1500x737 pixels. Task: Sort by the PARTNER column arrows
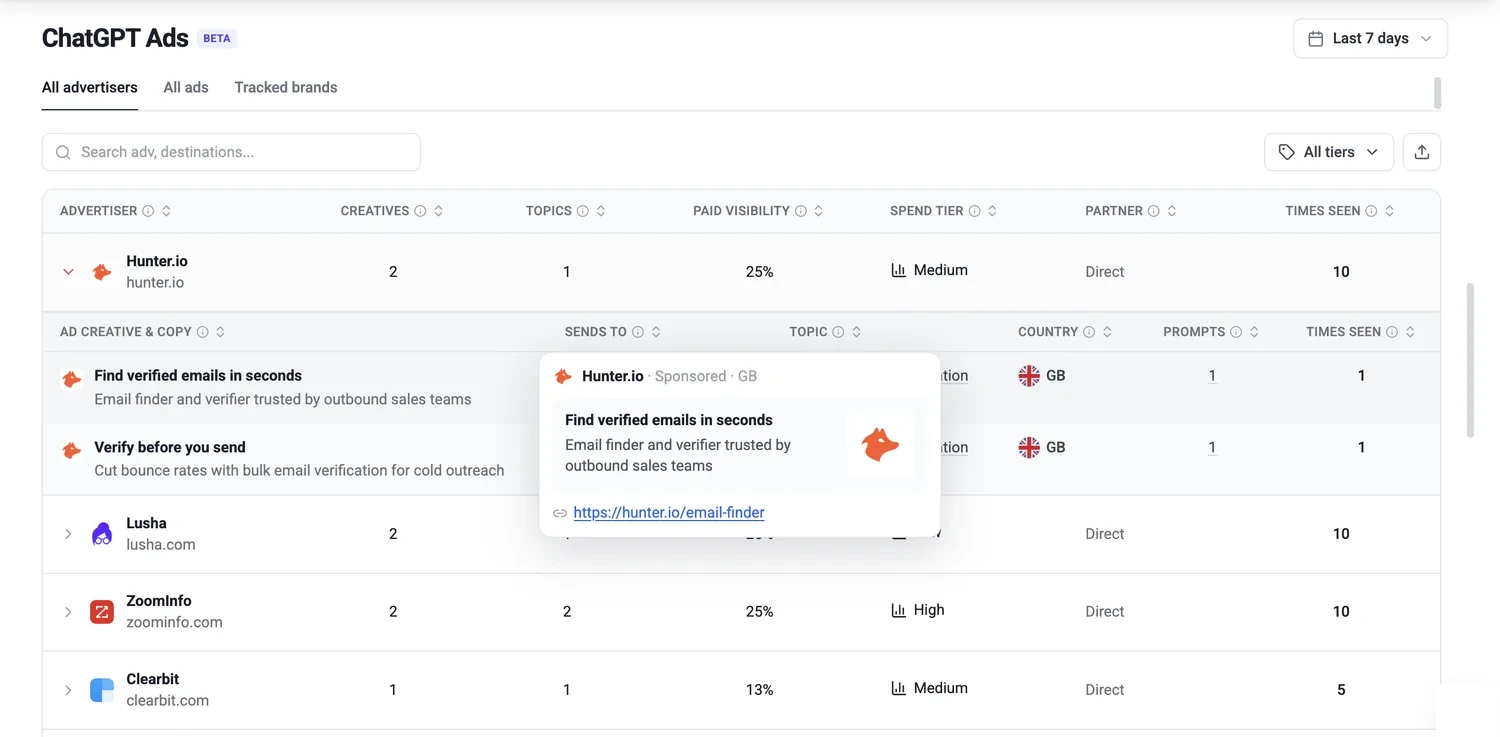point(1171,211)
